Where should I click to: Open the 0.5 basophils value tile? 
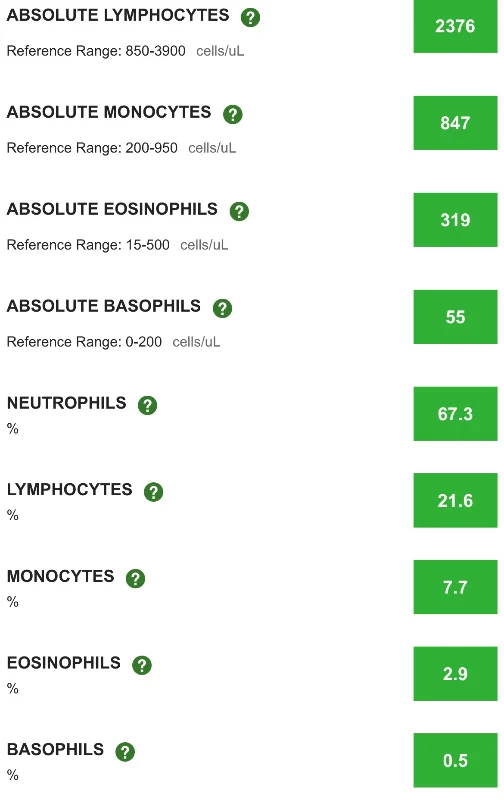(455, 760)
